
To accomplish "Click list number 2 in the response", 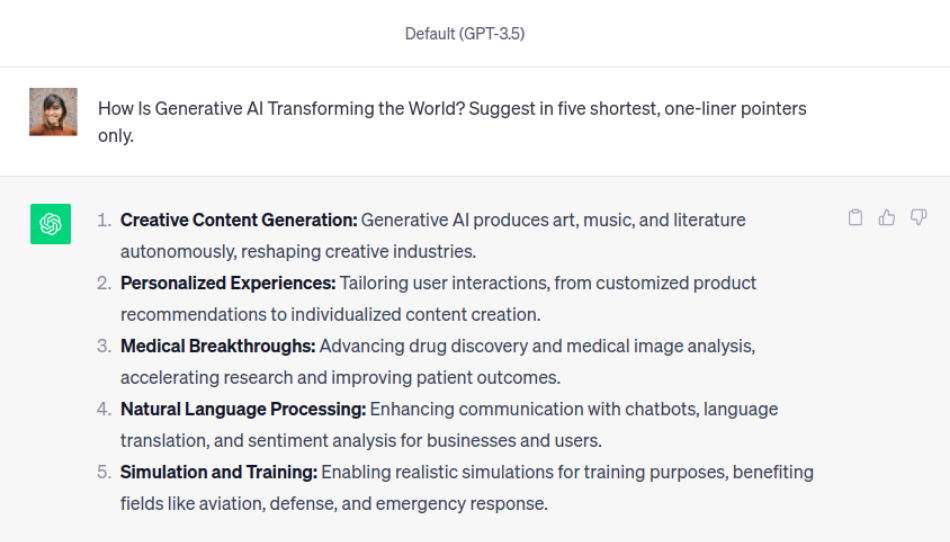I will [x=104, y=283].
